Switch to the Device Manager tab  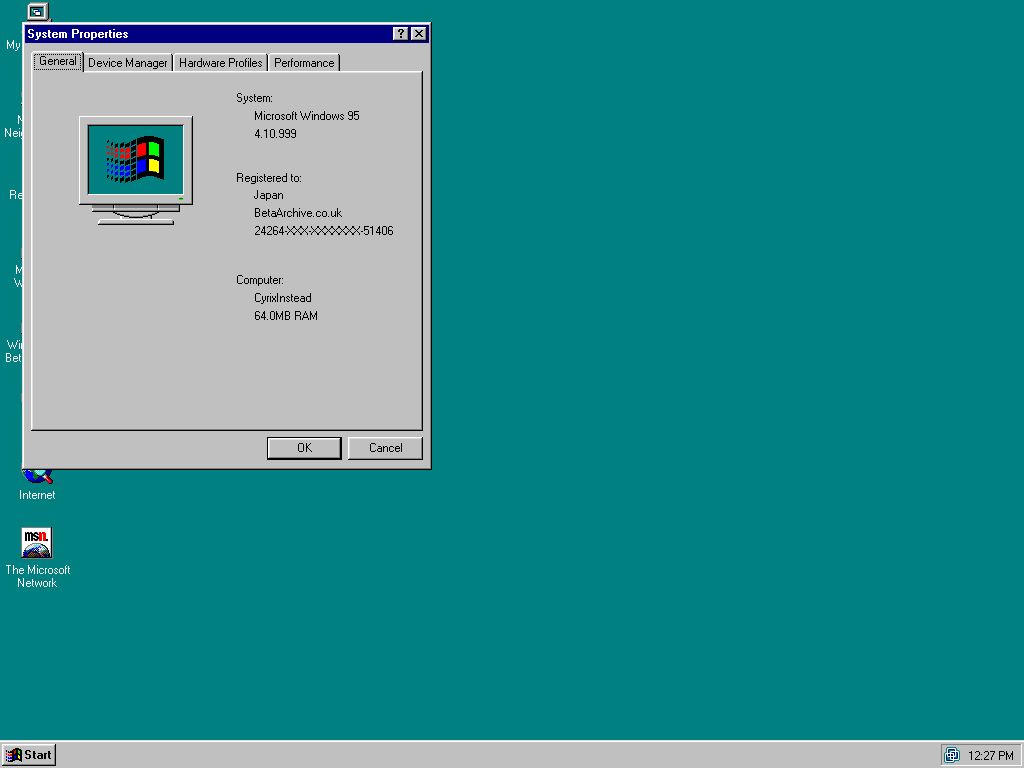(x=128, y=63)
